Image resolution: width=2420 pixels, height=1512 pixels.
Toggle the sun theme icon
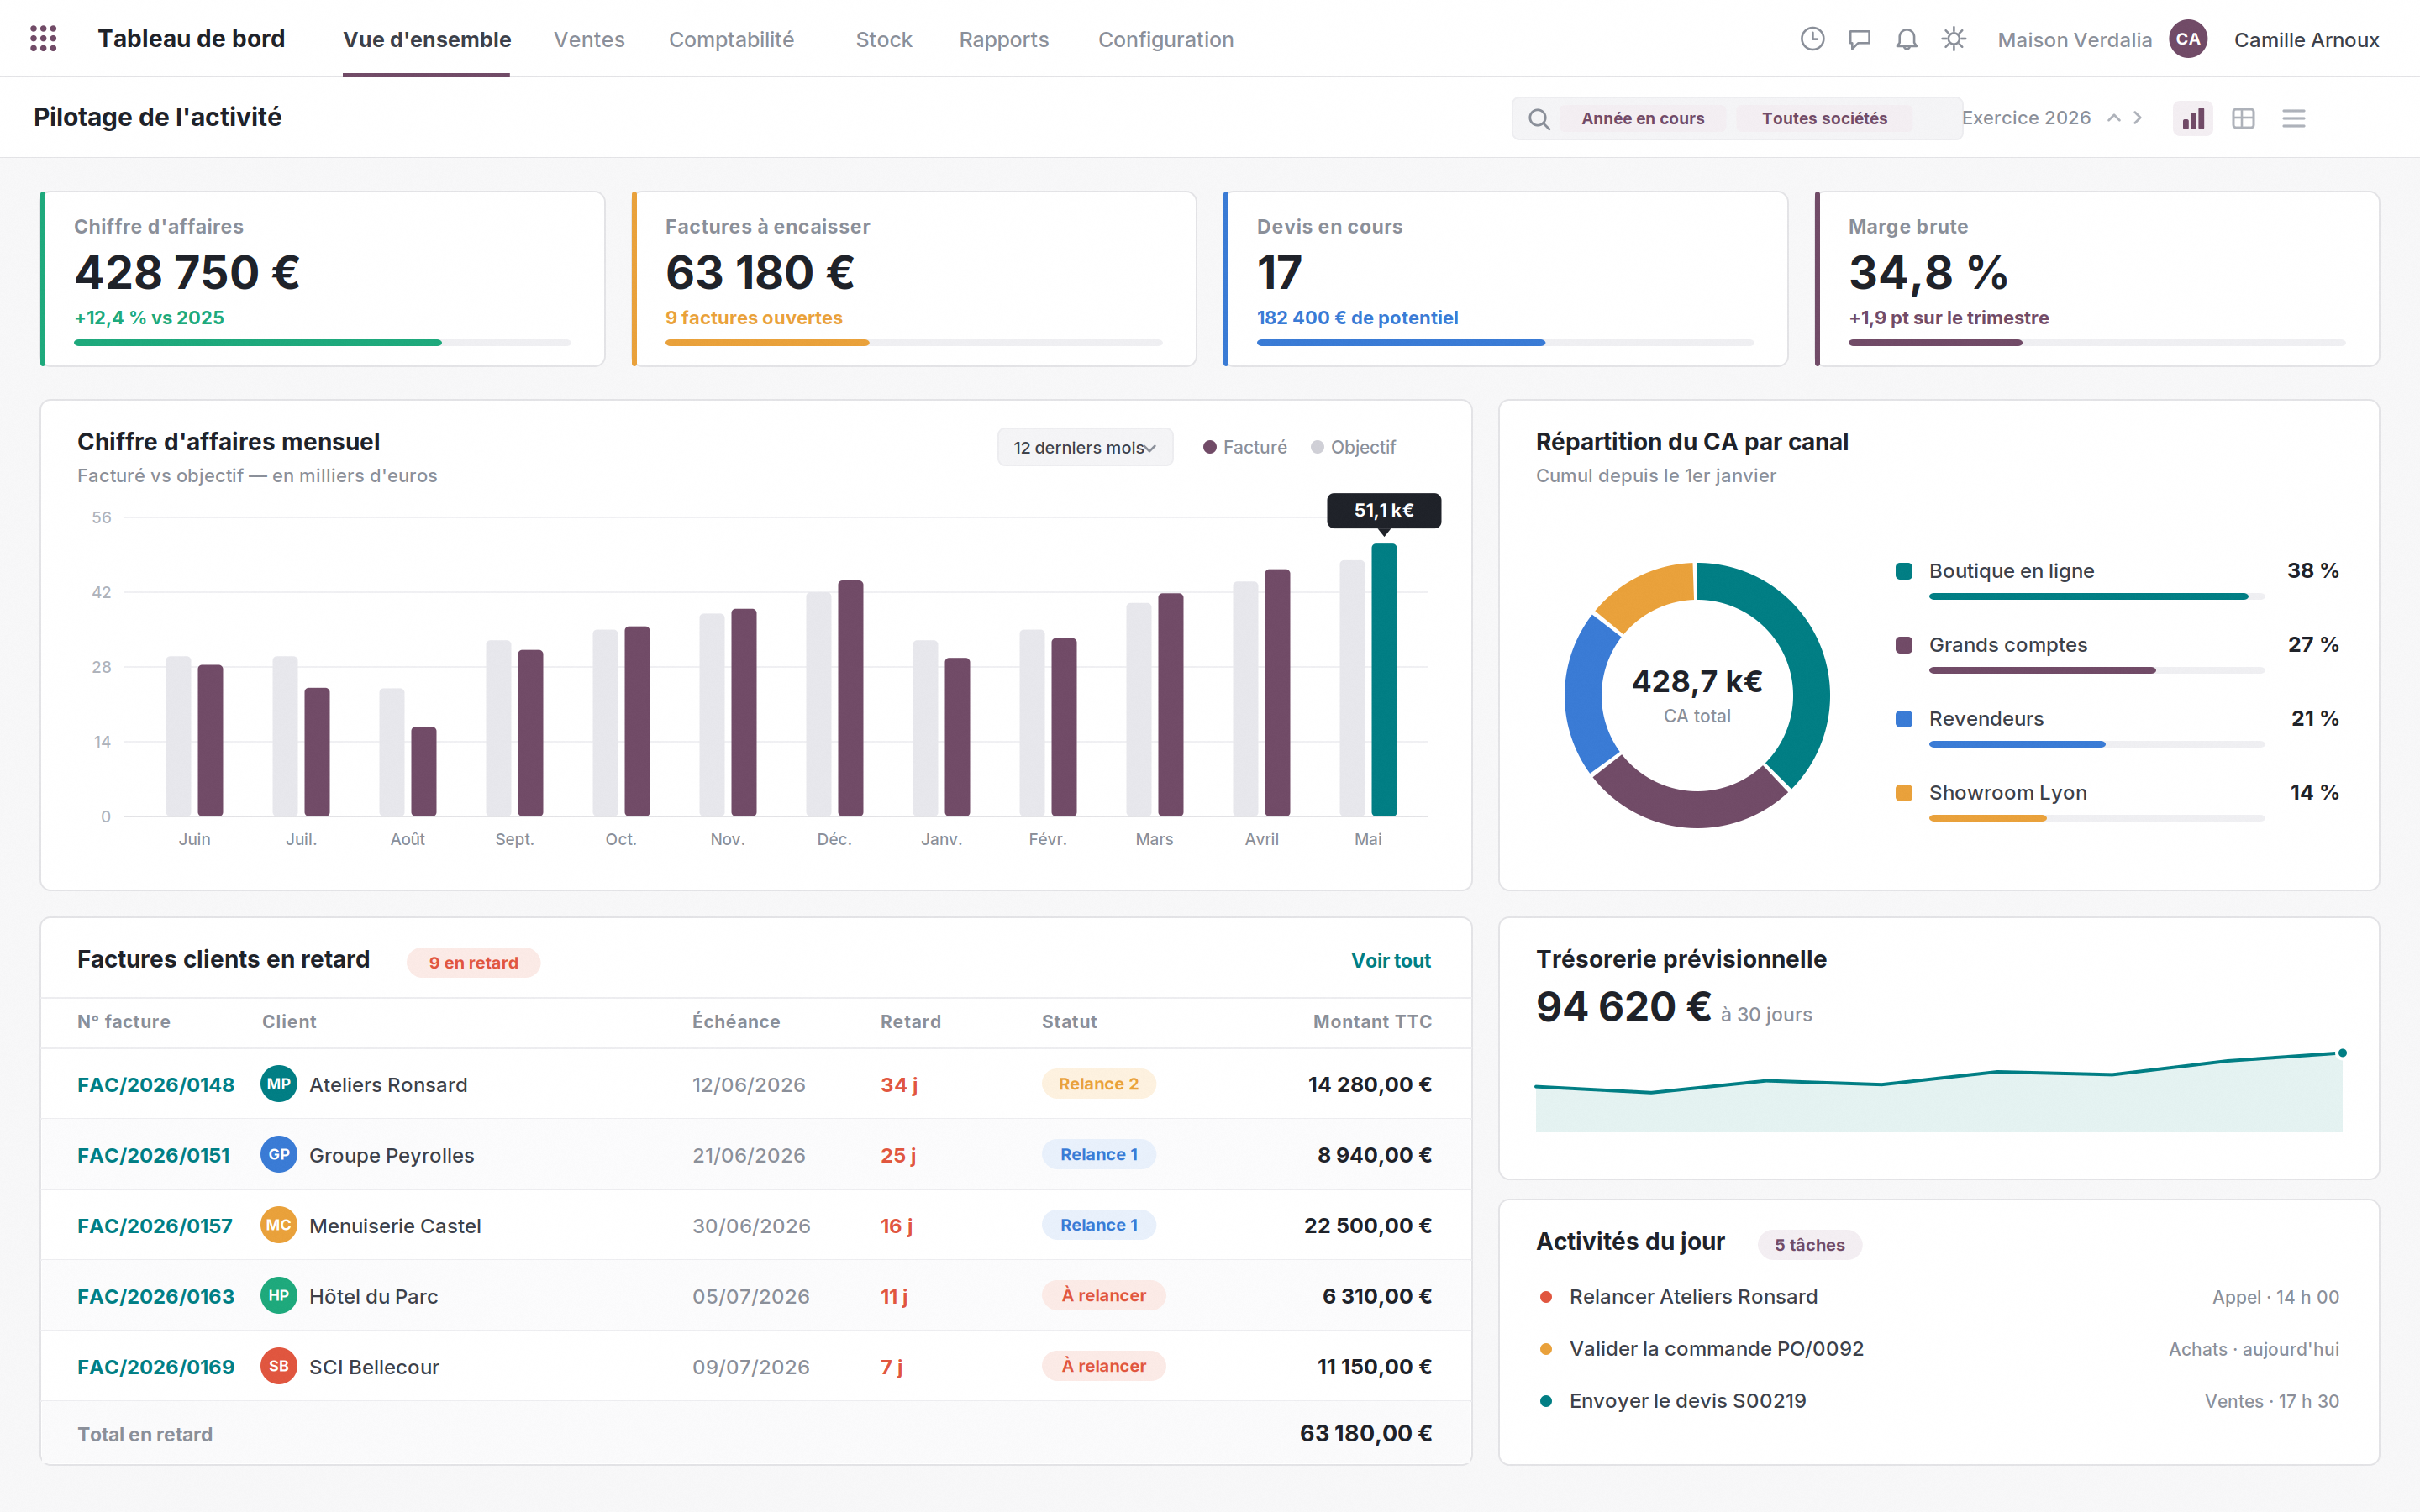[x=1953, y=39]
